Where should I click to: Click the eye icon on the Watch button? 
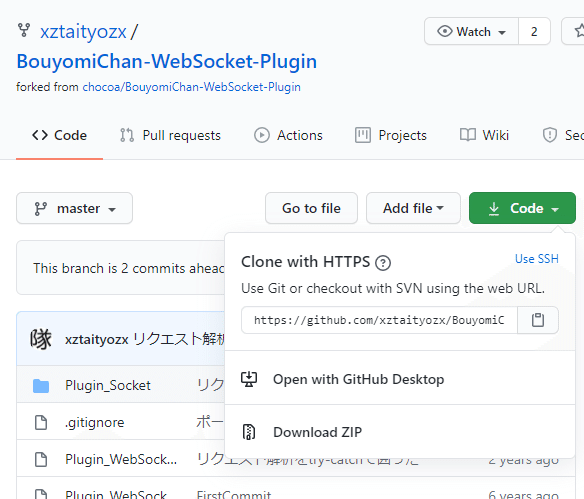click(x=445, y=31)
